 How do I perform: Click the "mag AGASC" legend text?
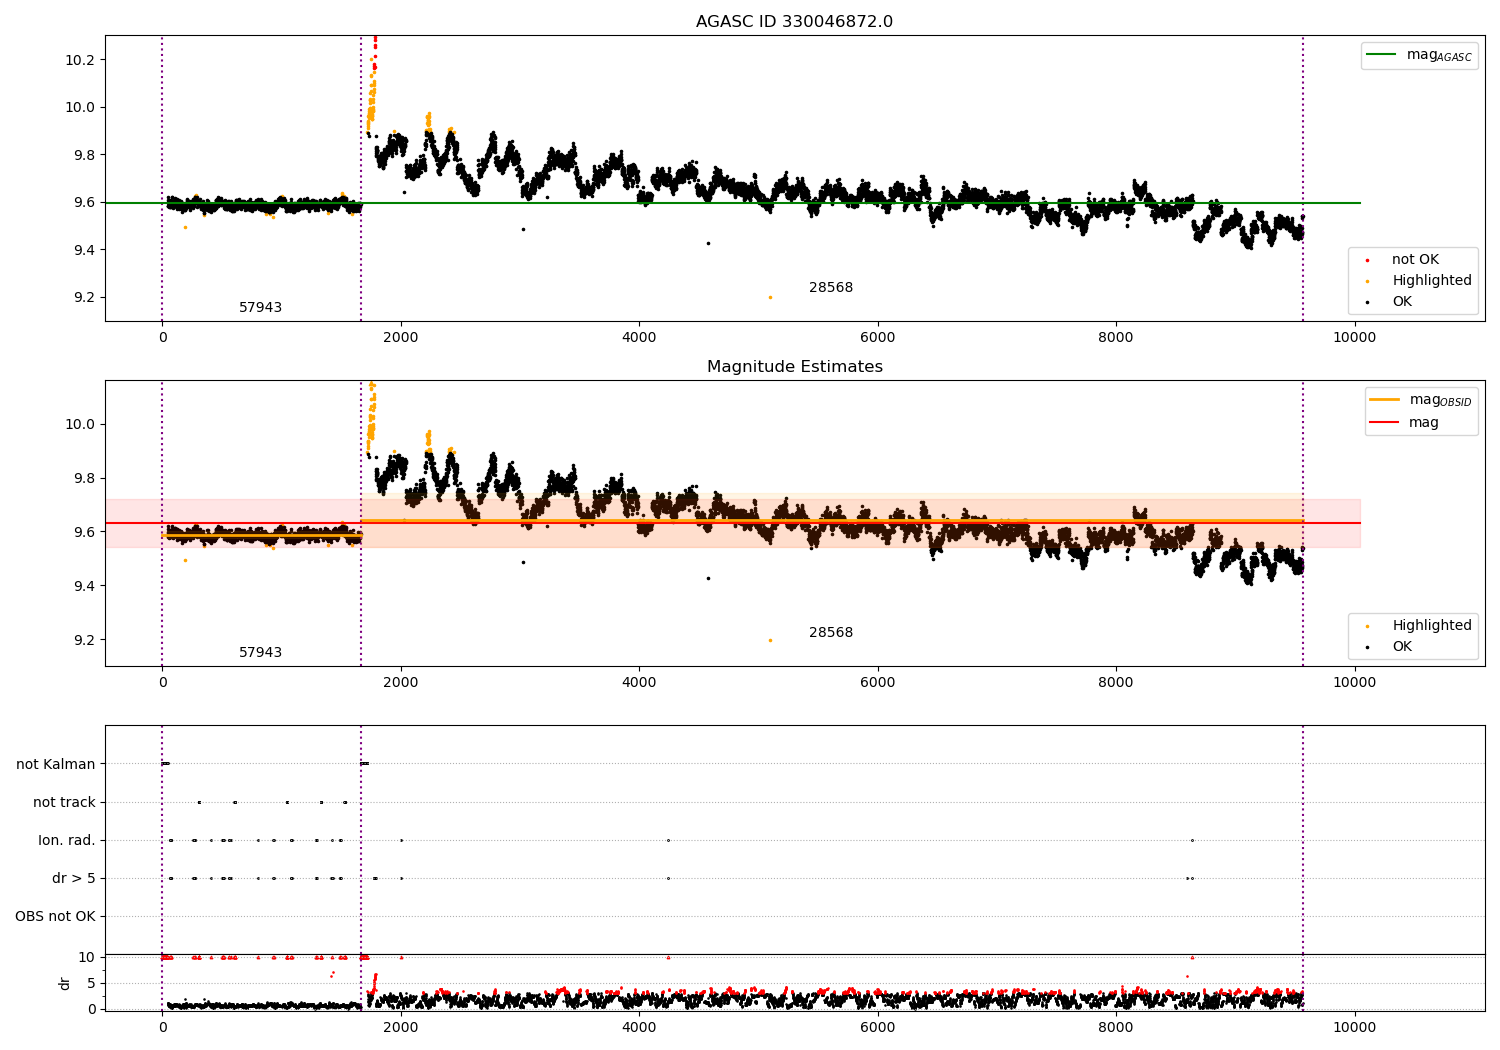click(x=1439, y=56)
